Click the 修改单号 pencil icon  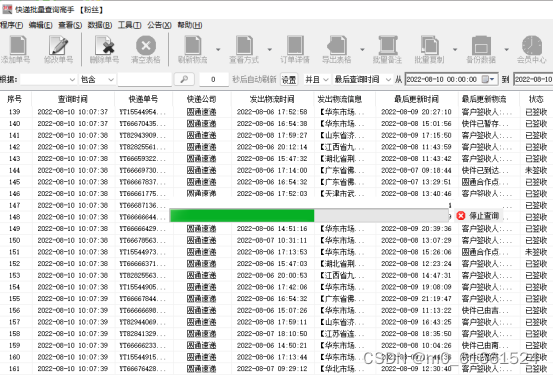[x=58, y=46]
